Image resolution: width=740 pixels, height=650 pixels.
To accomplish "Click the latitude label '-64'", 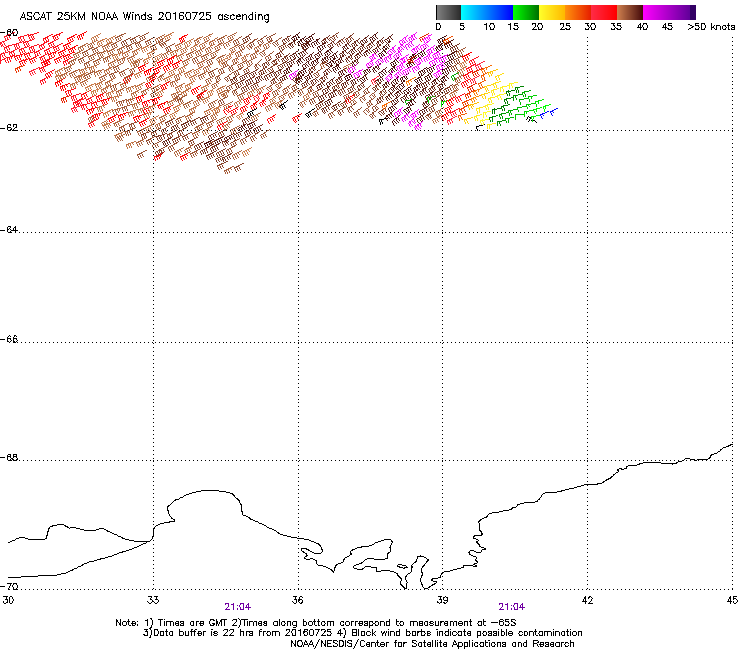I will [9, 230].
